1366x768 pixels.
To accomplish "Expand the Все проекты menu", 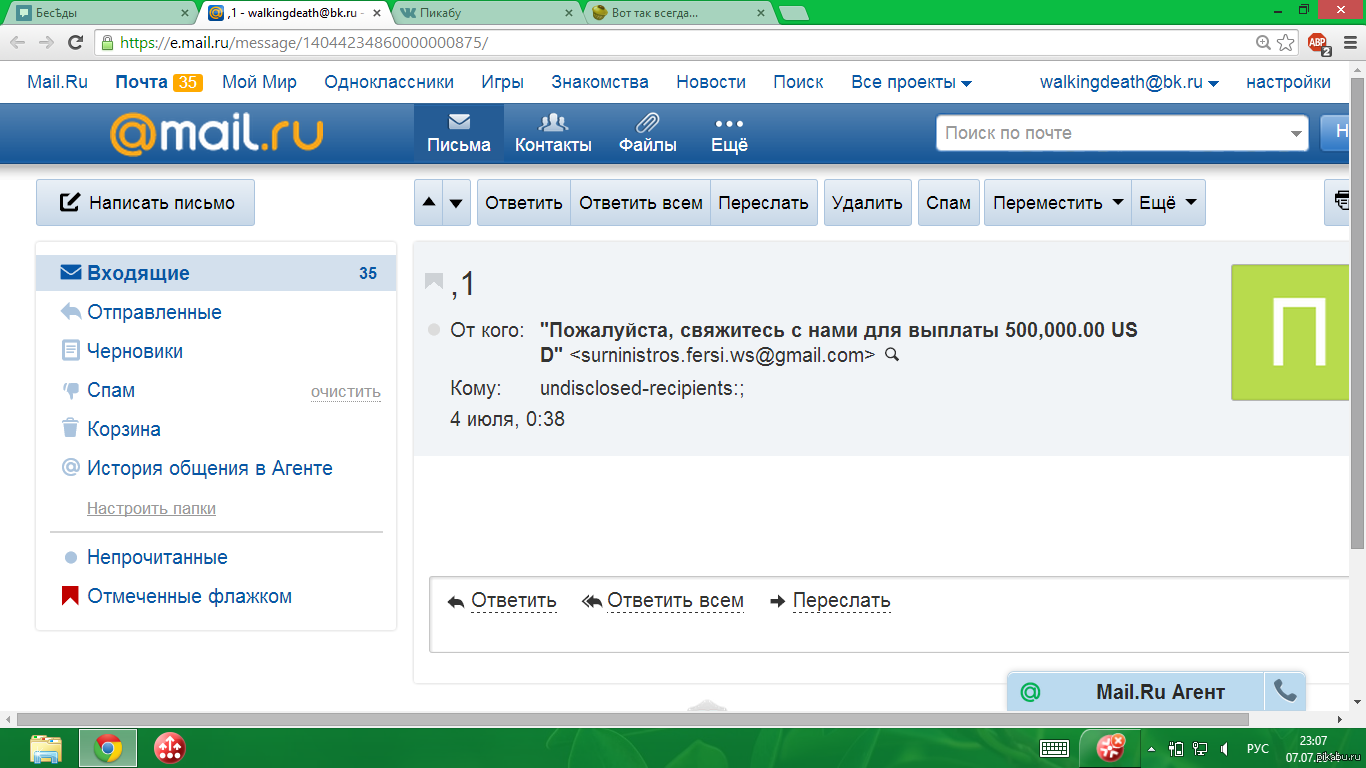I will pyautogui.click(x=911, y=82).
